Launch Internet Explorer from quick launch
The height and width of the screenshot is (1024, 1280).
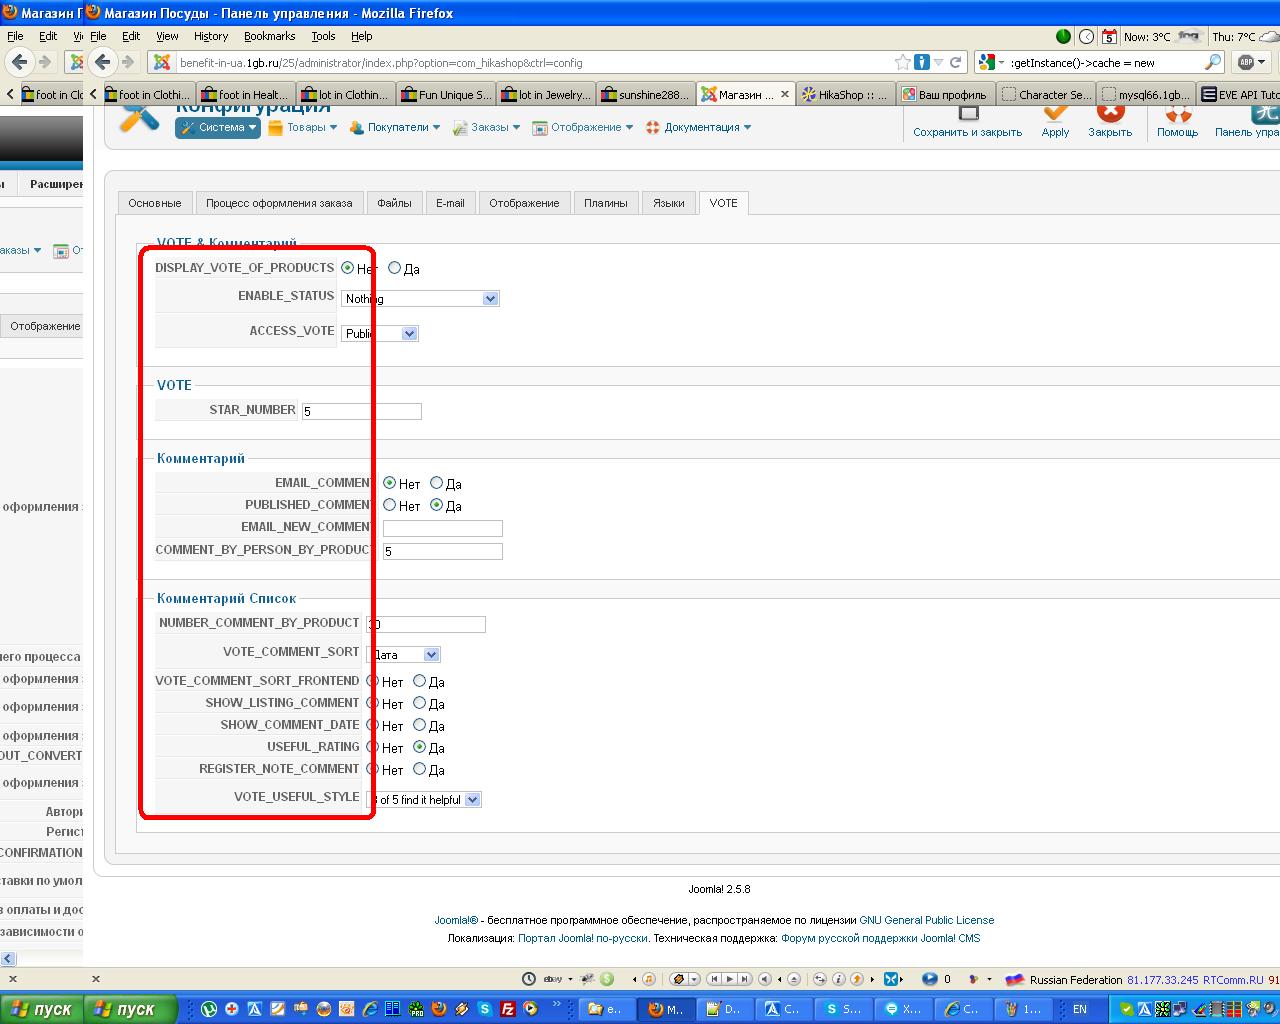click(370, 1009)
